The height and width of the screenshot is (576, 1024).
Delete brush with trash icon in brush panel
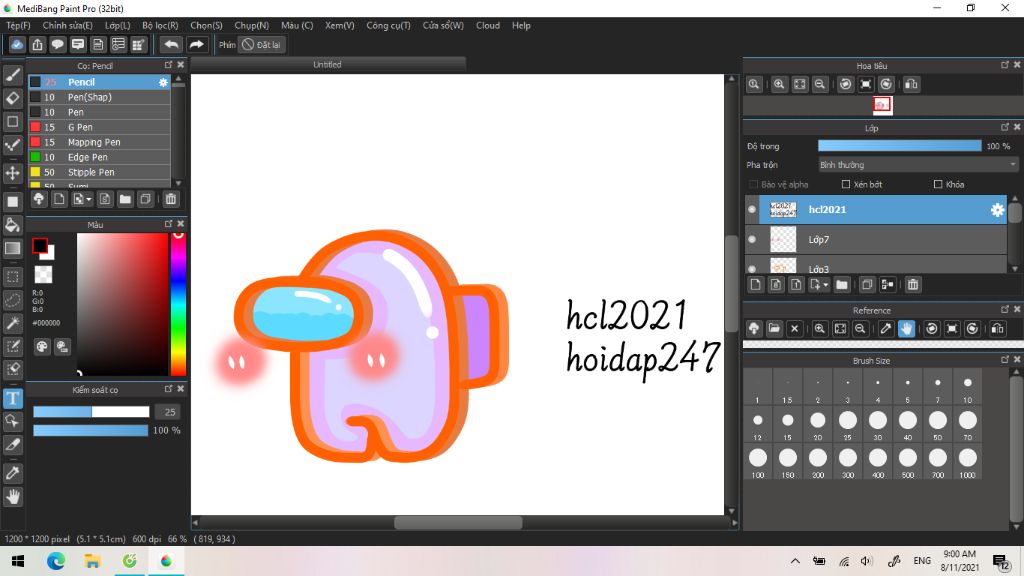[170, 199]
